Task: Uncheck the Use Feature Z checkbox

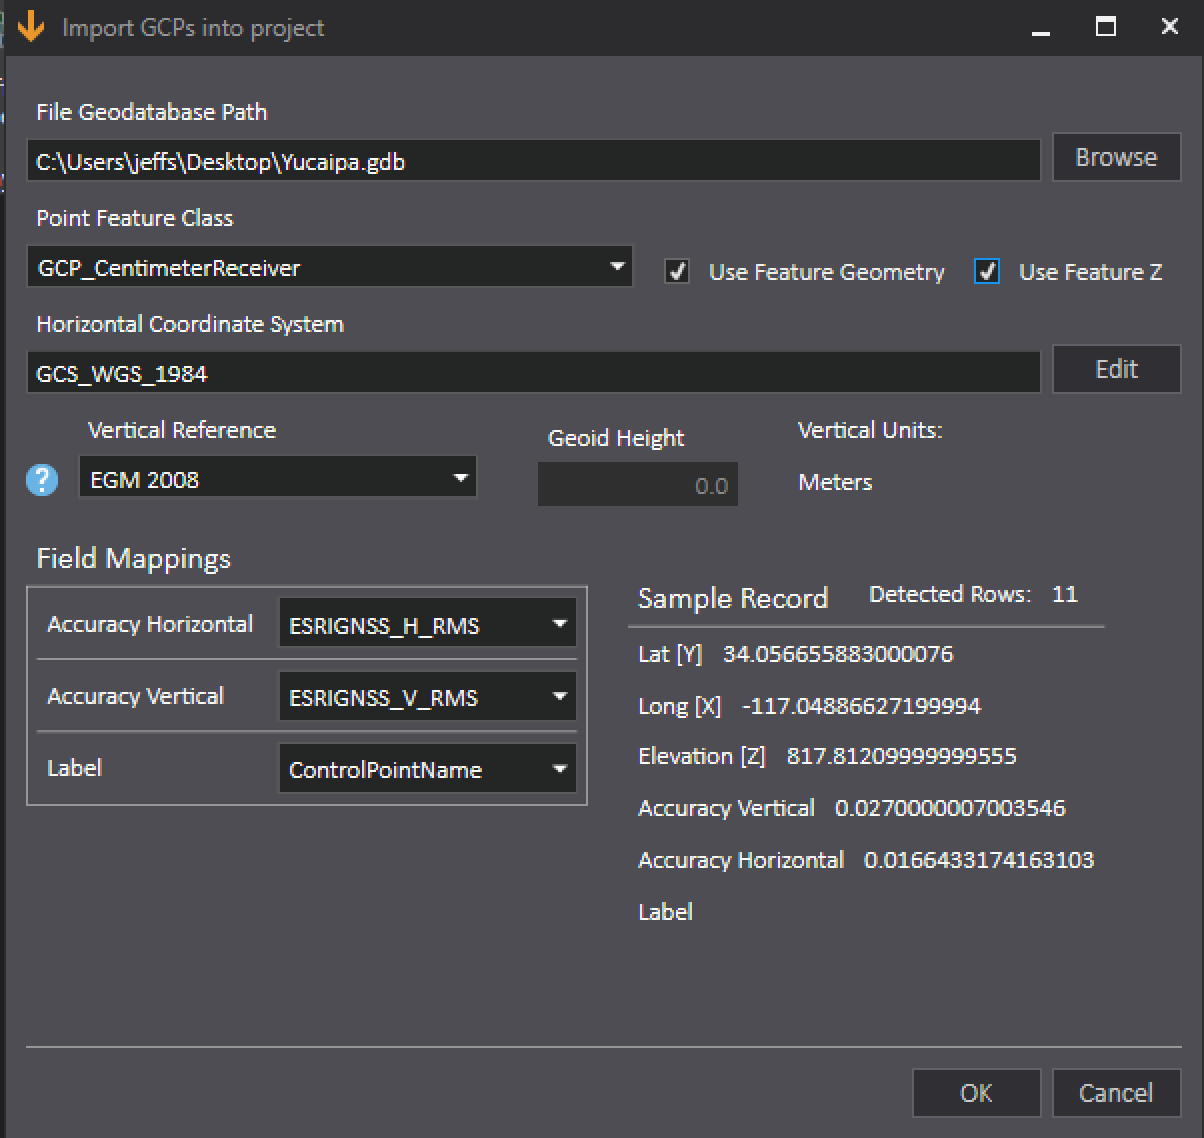Action: pyautogui.click(x=987, y=272)
